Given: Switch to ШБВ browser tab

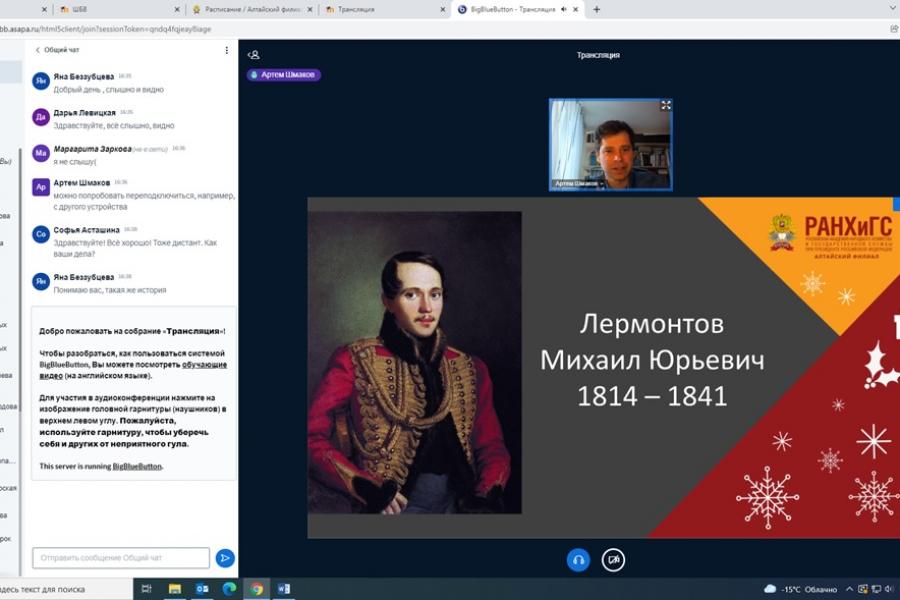Looking at the screenshot, I should 118,10.
